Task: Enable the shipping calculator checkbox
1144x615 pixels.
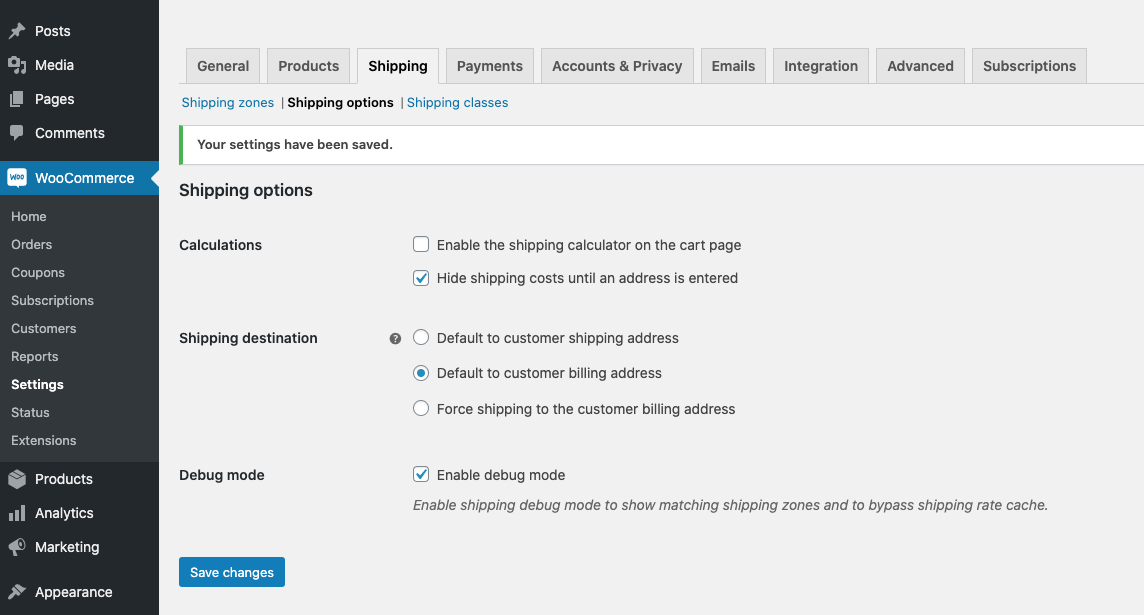Action: [x=421, y=245]
